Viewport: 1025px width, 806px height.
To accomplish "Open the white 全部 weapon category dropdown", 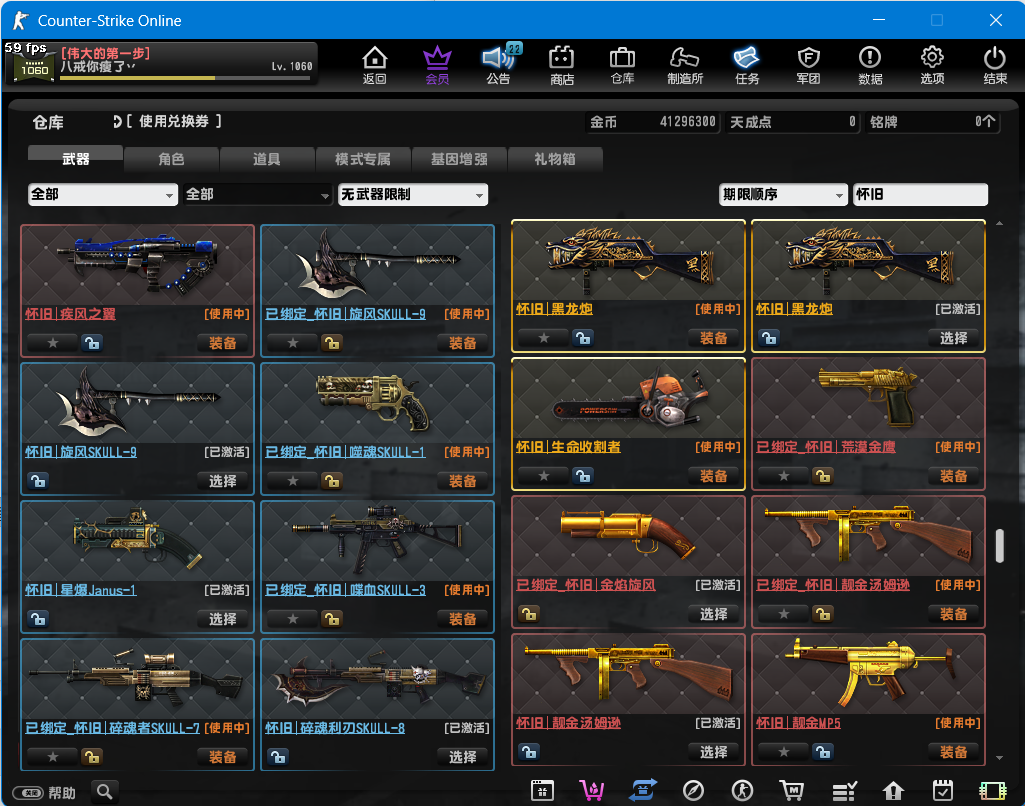I will 103,194.
